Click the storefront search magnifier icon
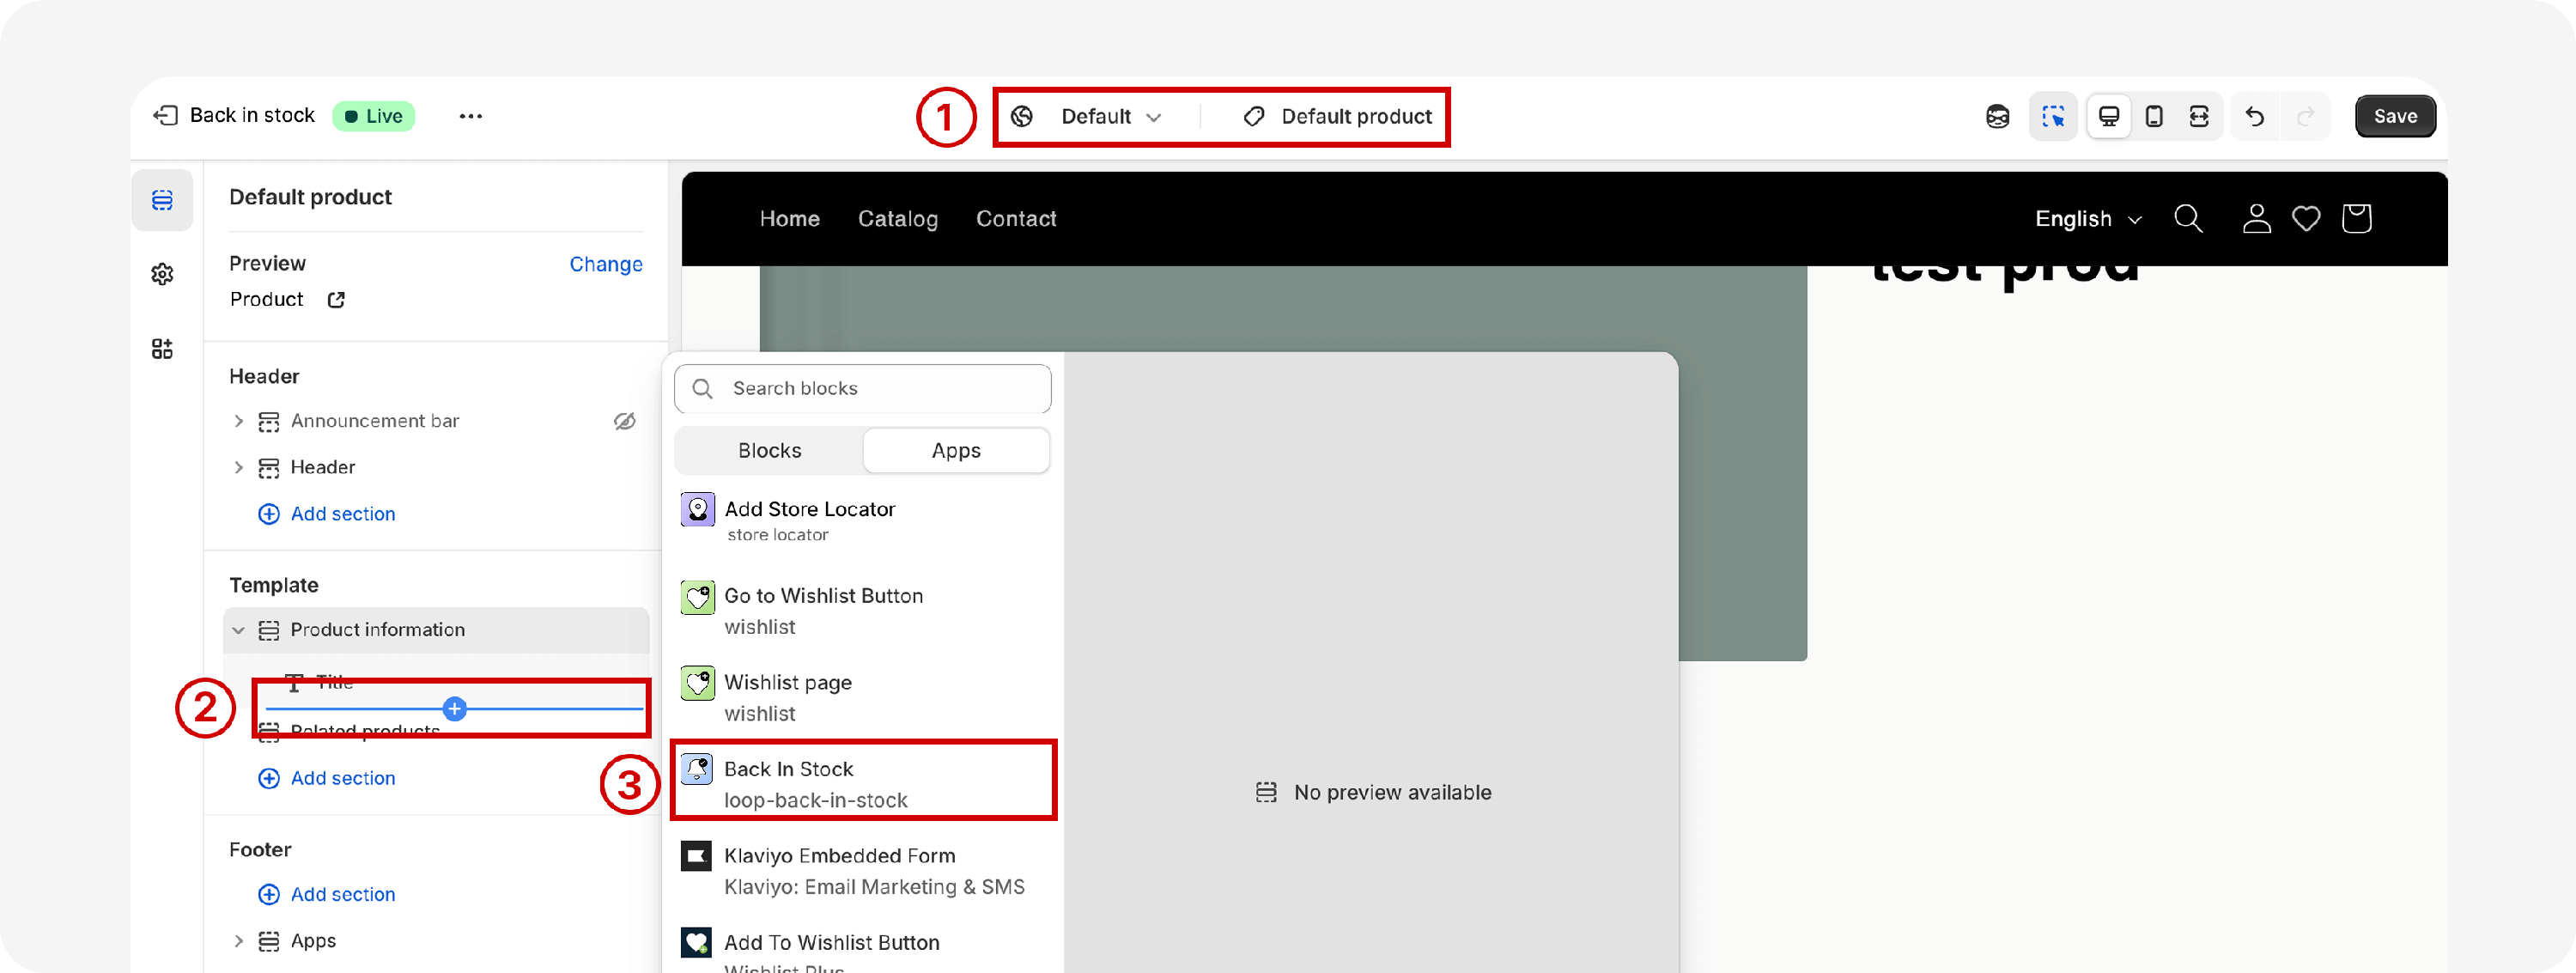Screen dimensions: 2576x973 point(2188,218)
